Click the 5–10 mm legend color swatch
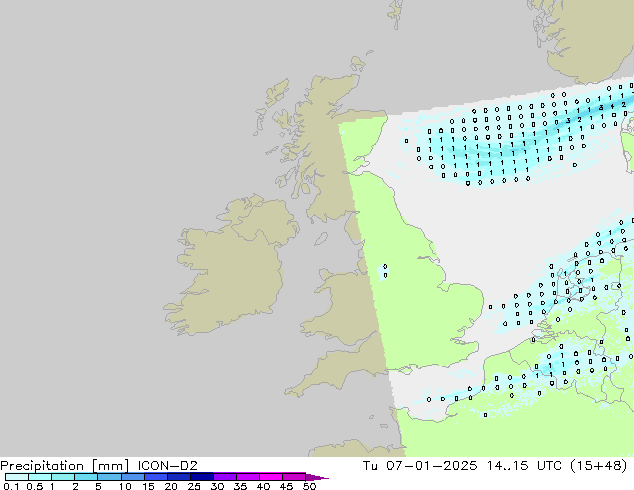 click(109, 477)
